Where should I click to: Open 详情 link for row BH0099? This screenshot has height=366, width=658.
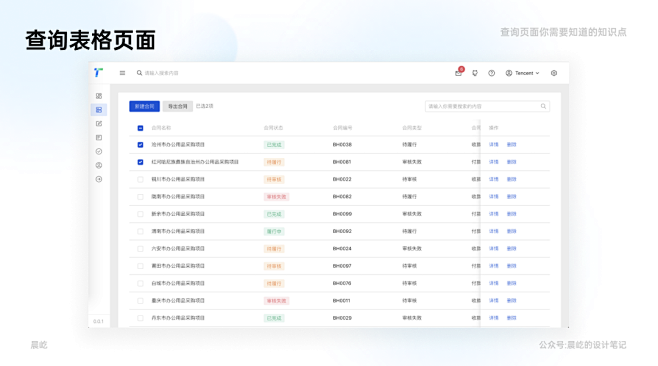(494, 214)
